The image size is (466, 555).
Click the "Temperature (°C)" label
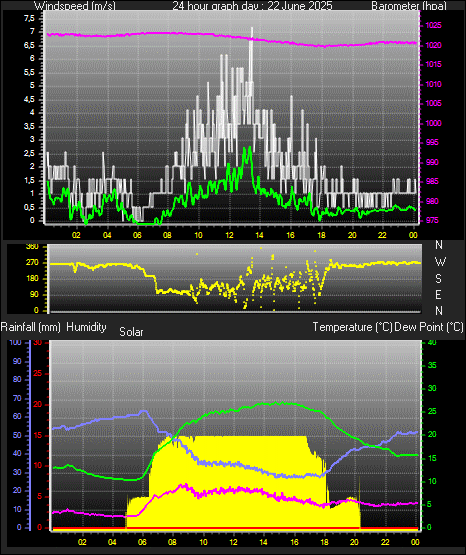(x=352, y=327)
